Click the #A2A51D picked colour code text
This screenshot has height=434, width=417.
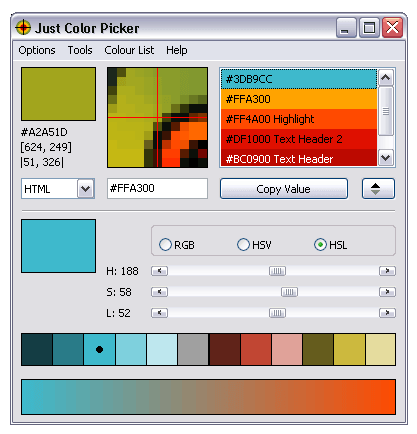44,132
